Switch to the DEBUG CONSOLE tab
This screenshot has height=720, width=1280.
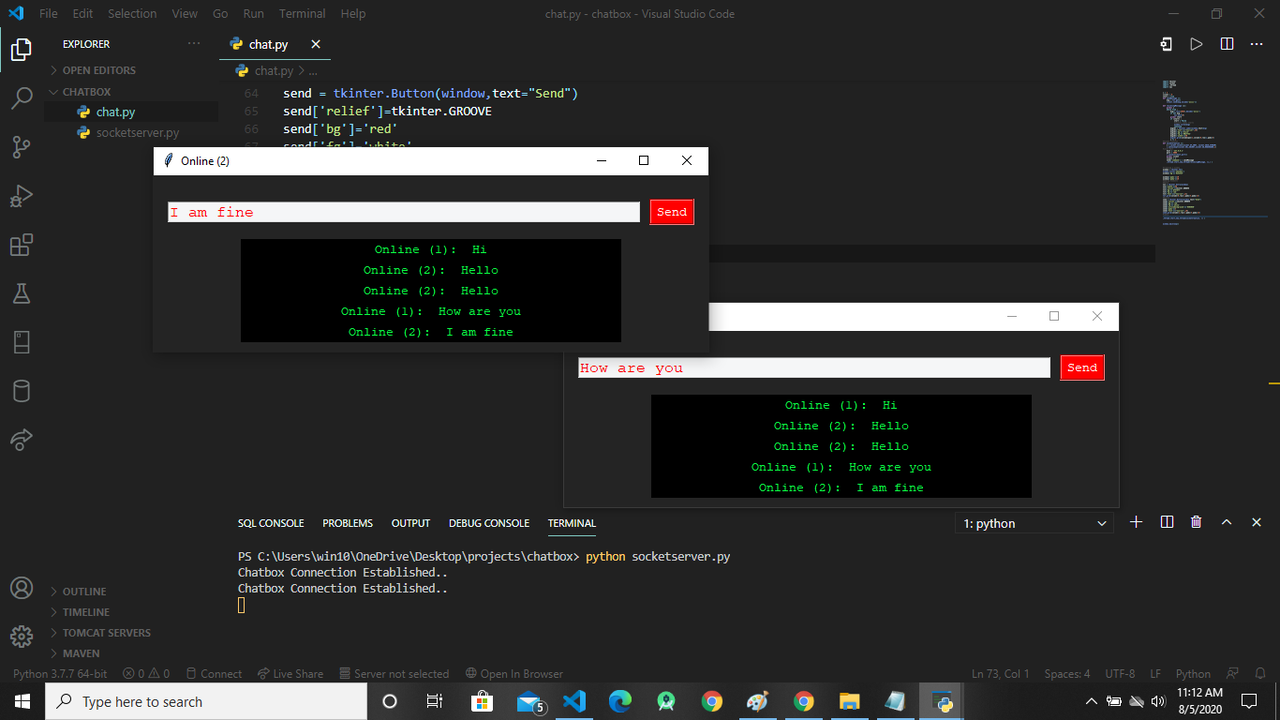click(489, 523)
